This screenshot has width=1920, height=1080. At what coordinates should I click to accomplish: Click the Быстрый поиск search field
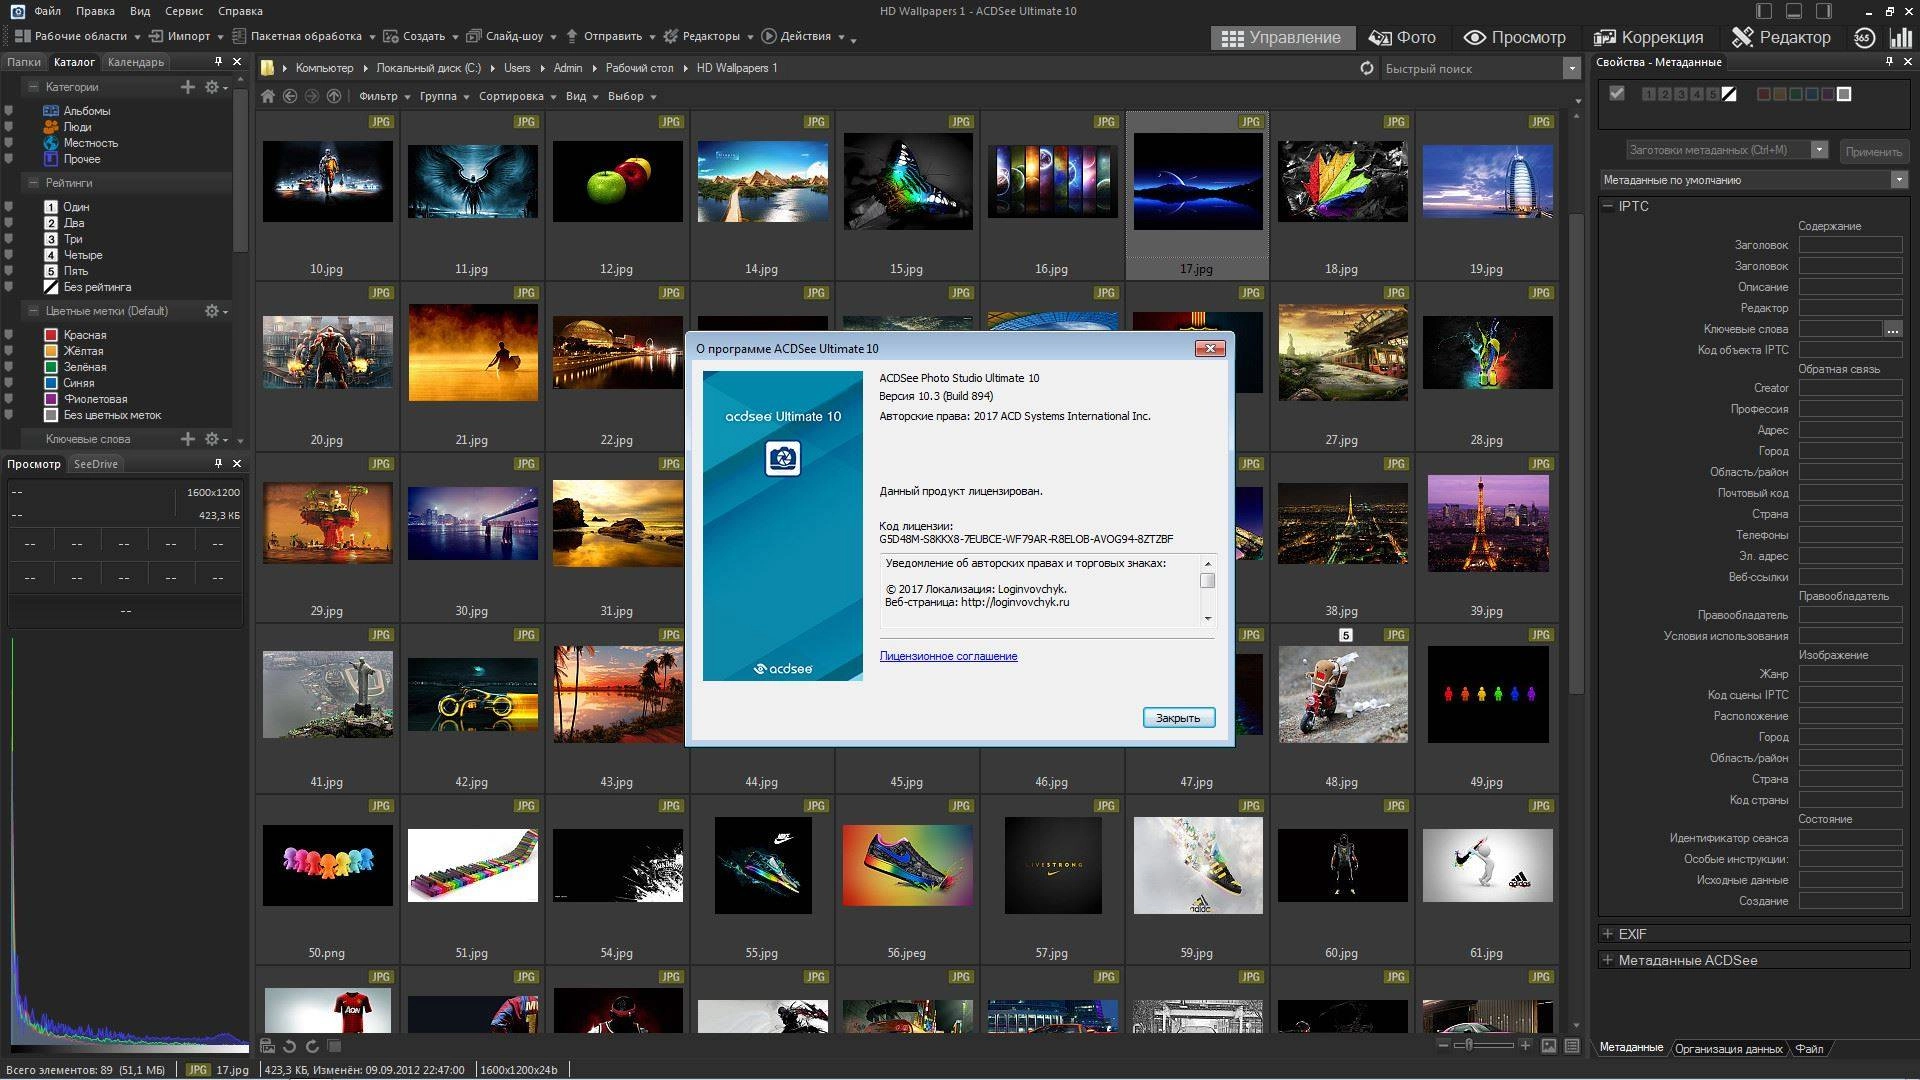pyautogui.click(x=1470, y=68)
